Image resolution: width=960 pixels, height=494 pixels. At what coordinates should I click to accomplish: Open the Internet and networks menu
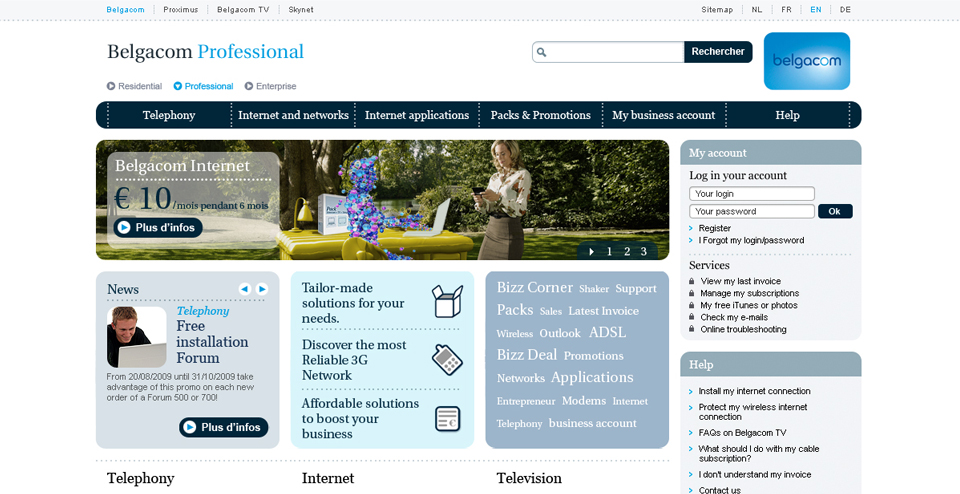[293, 115]
